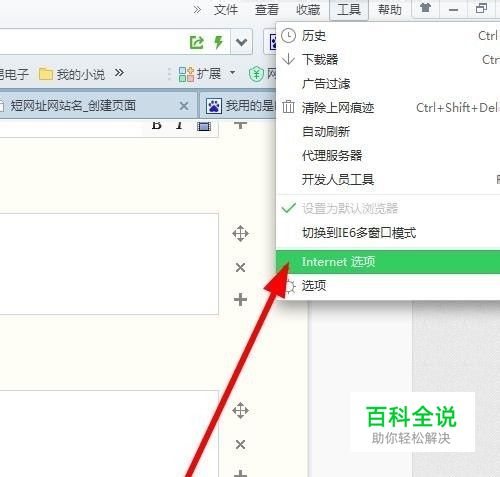Close the 短网址网站名_创建页面 tab
Viewport: 500px width, 477px height.
[184, 106]
